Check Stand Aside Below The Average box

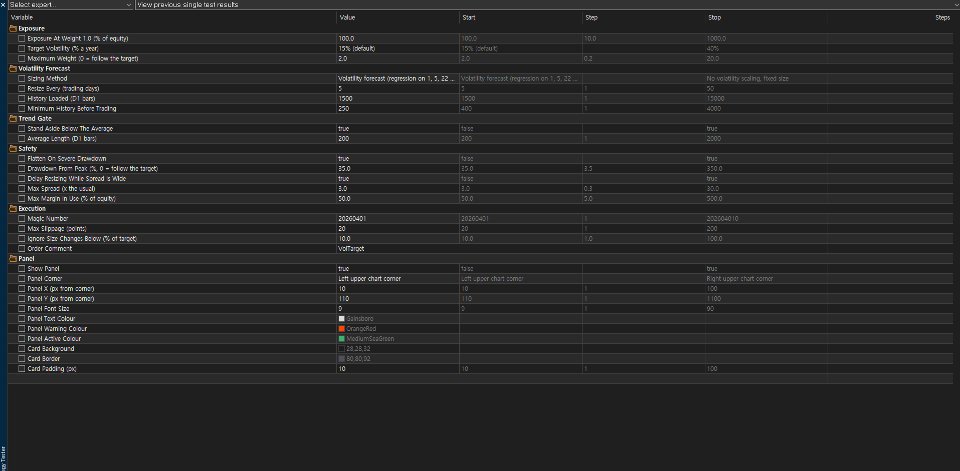[x=21, y=129]
